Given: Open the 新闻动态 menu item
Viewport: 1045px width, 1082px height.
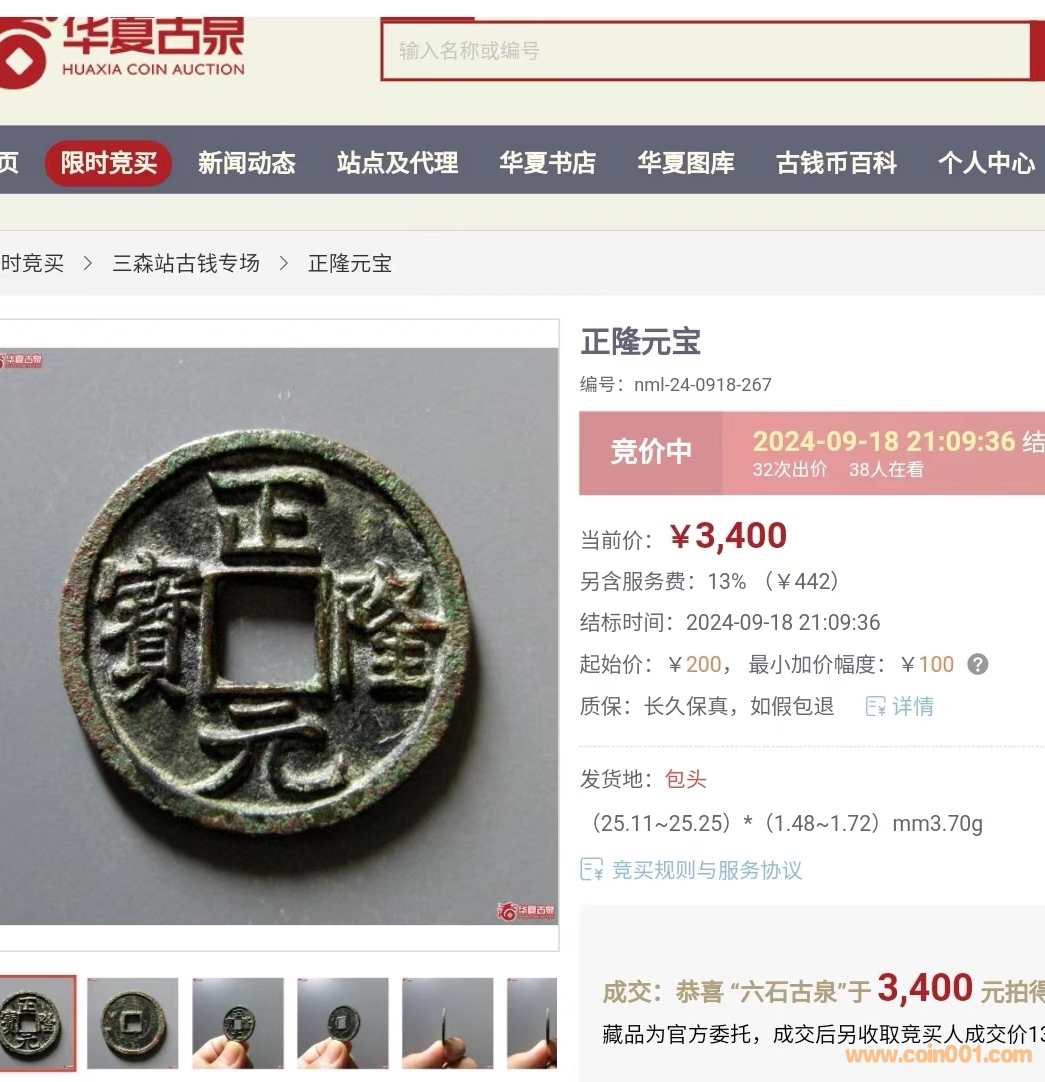Looking at the screenshot, I should tap(246, 163).
